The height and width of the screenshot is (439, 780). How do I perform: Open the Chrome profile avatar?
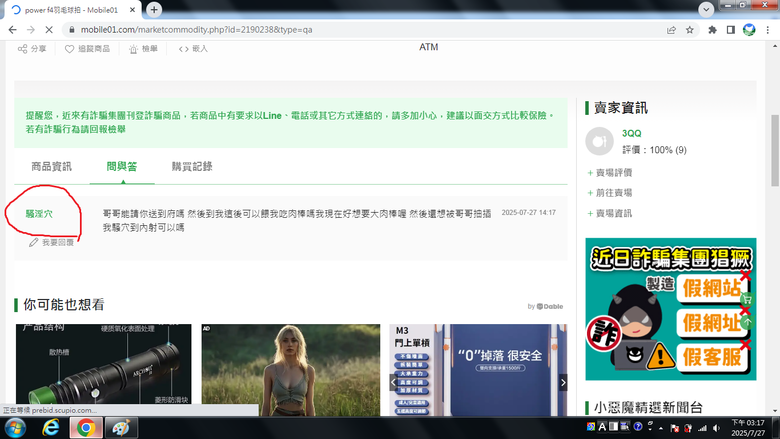pyautogui.click(x=749, y=30)
